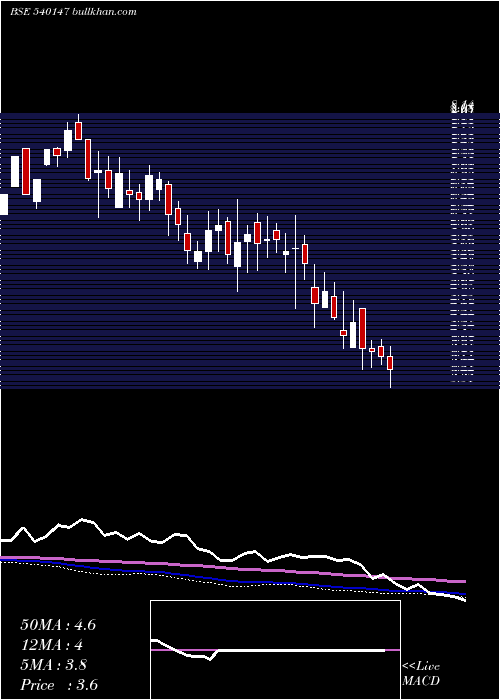Click the "50MA : 4.6" reading
Image resolution: width=500 pixels, height=700 pixels.
point(58,625)
